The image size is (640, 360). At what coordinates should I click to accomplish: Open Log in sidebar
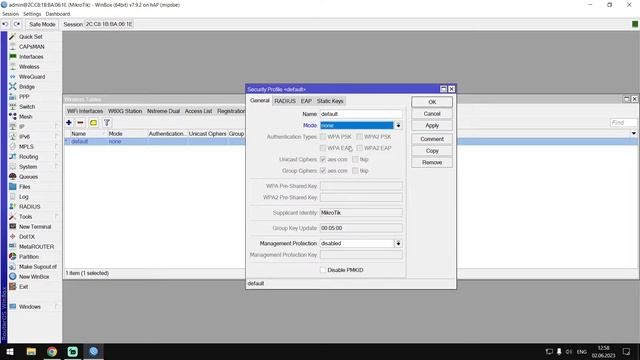pos(24,197)
